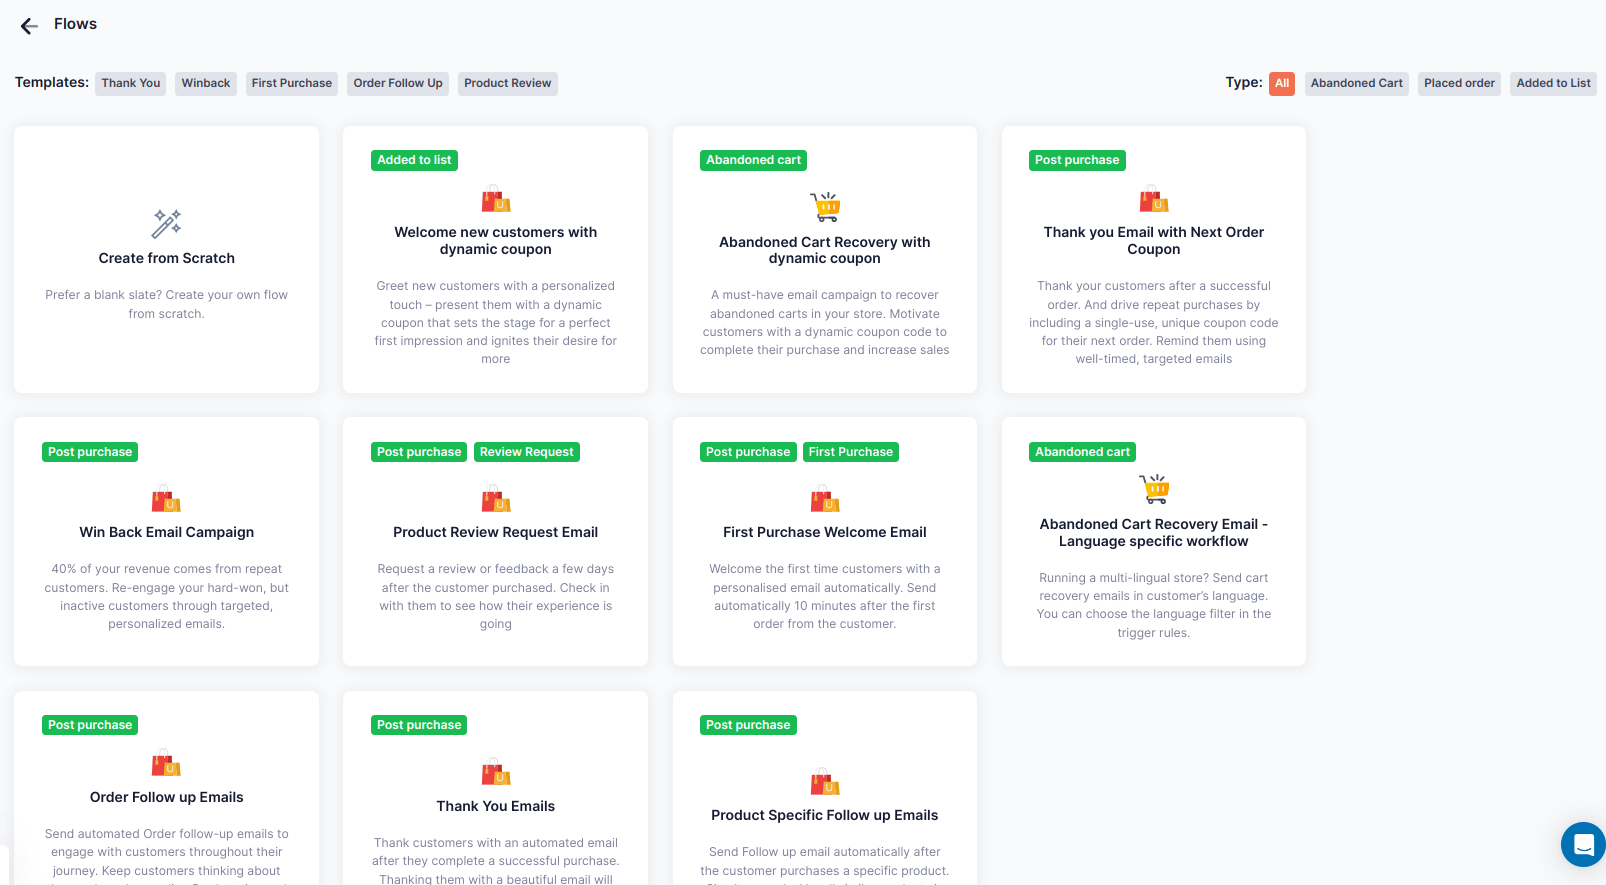Click the shopping bag icon on Welcome new customers card

tap(495, 199)
